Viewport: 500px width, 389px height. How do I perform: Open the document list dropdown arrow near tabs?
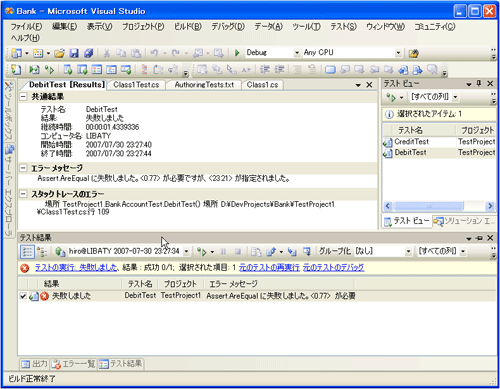click(358, 85)
